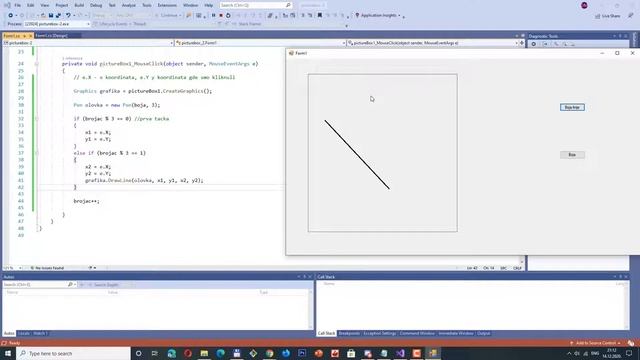Click the Diagnostic Tools settings gear icon
Image resolution: width=640 pixels, height=360 pixels.
(x=533, y=44)
